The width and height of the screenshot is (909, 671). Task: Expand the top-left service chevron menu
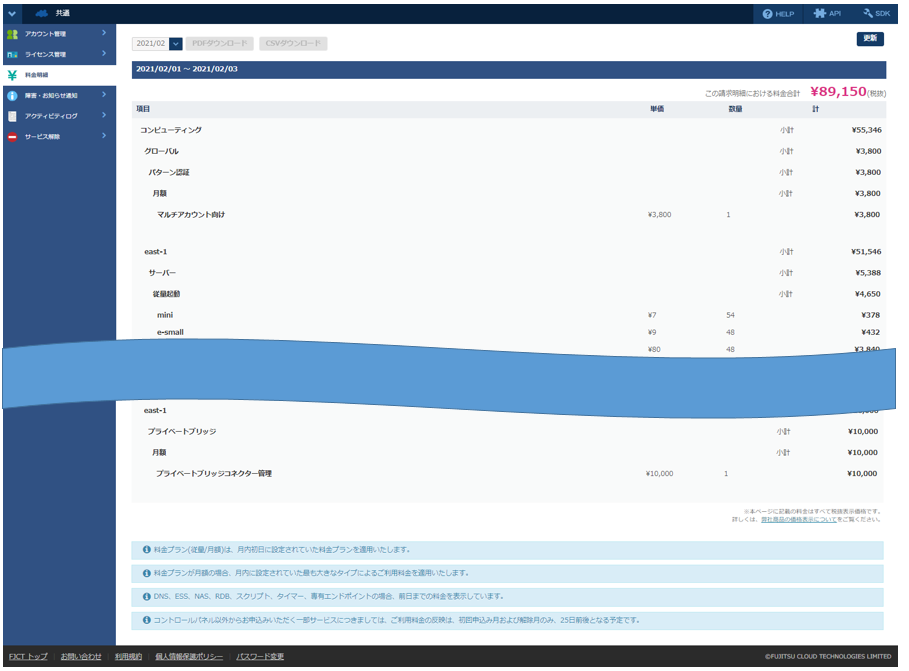(x=12, y=13)
